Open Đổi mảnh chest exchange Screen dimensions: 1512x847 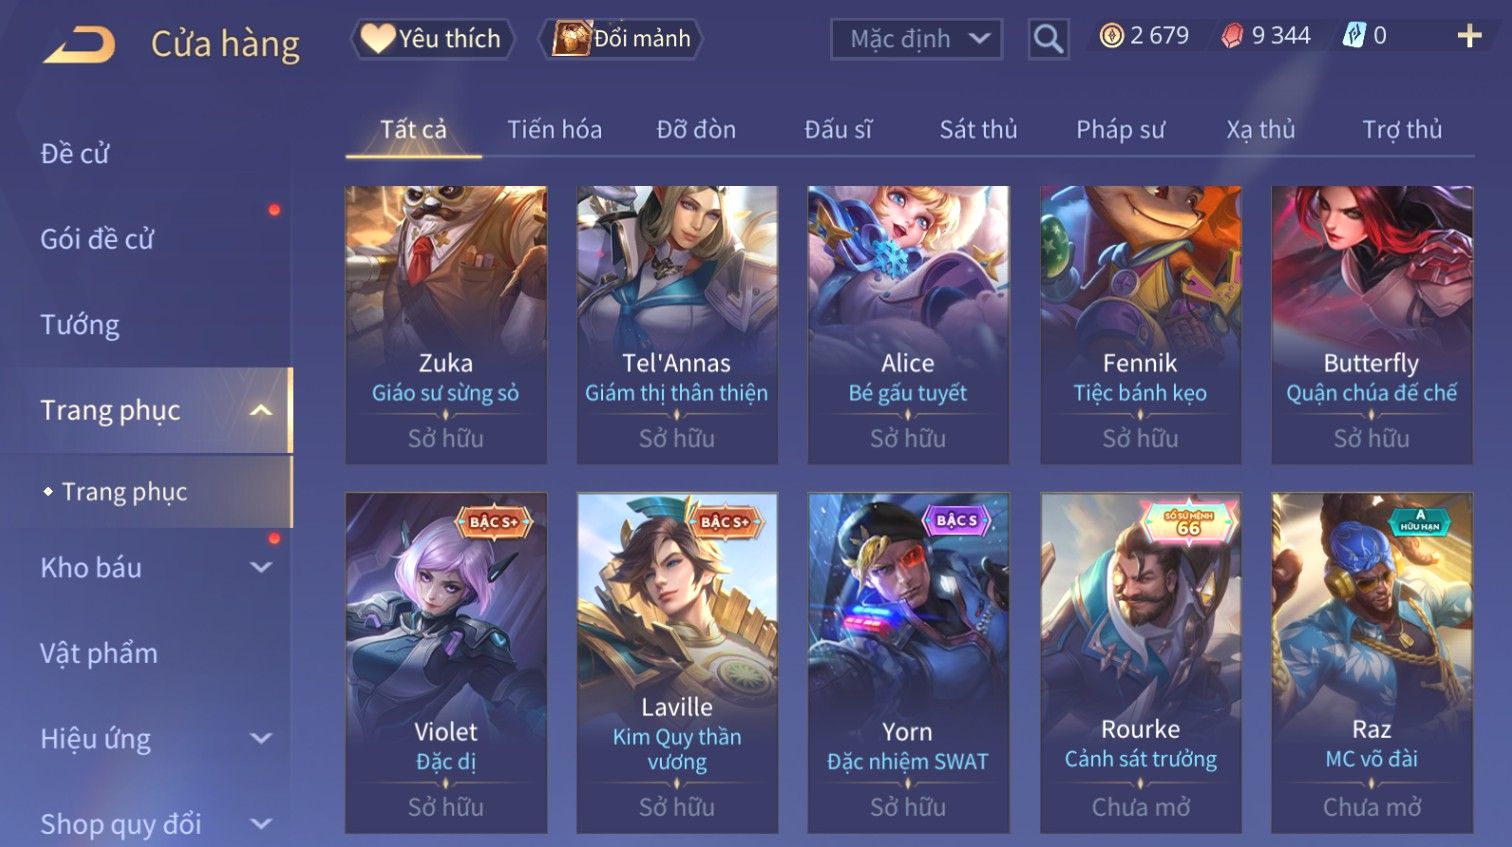(x=622, y=39)
